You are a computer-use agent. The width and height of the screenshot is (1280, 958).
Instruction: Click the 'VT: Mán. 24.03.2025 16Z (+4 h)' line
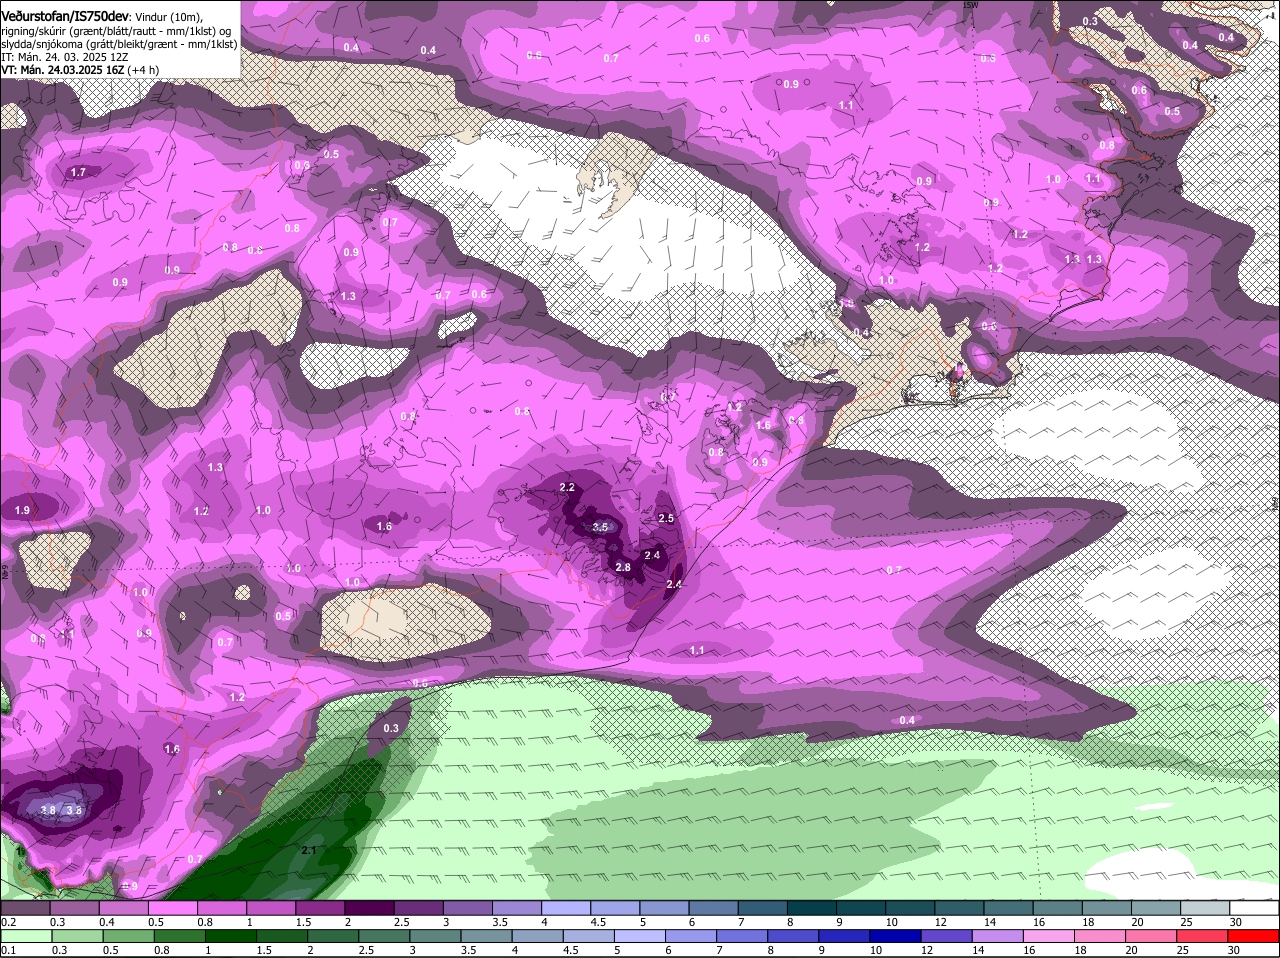[x=80, y=70]
